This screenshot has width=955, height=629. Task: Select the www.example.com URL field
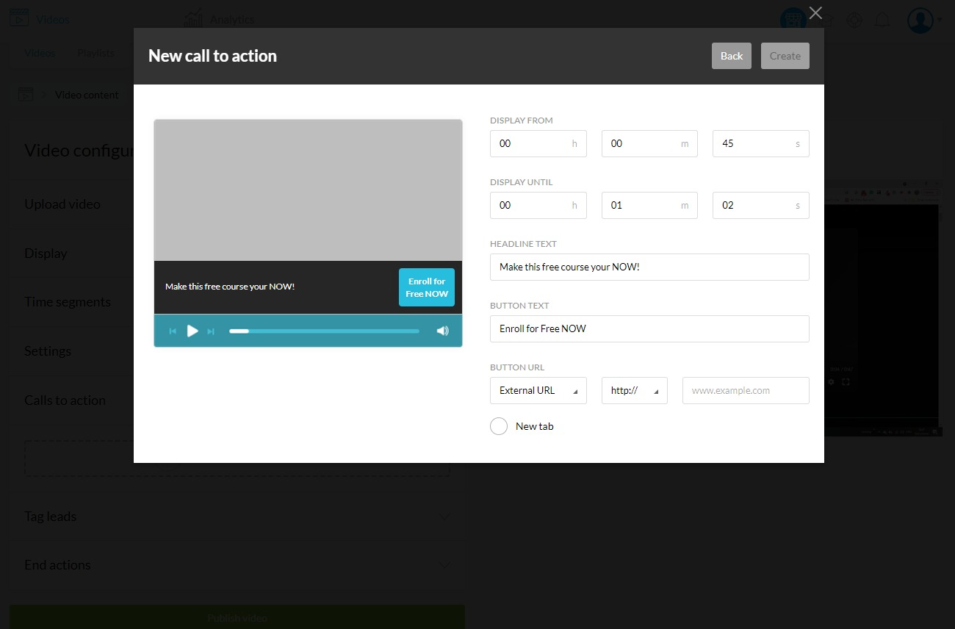pos(745,391)
